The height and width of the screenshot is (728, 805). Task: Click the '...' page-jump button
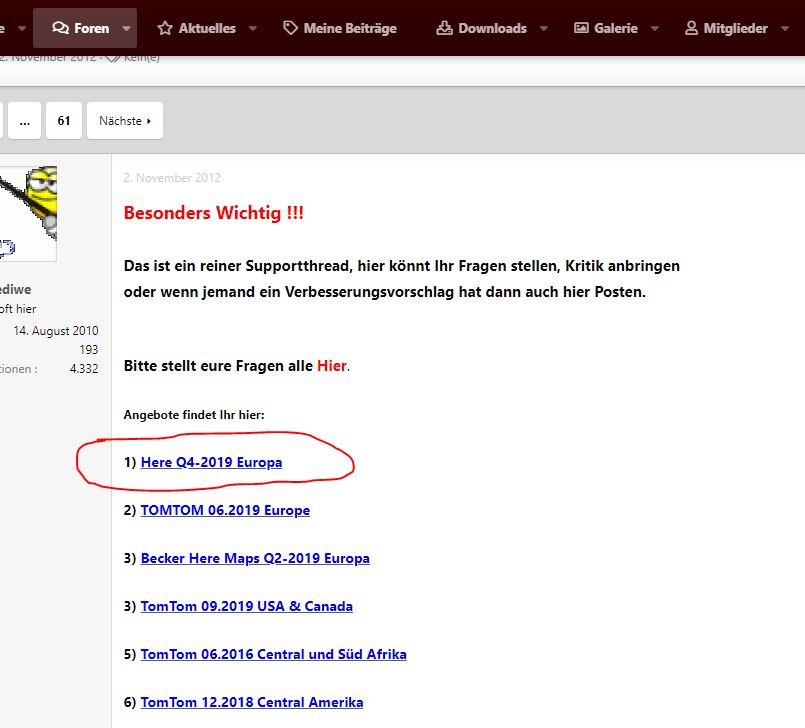click(x=25, y=121)
